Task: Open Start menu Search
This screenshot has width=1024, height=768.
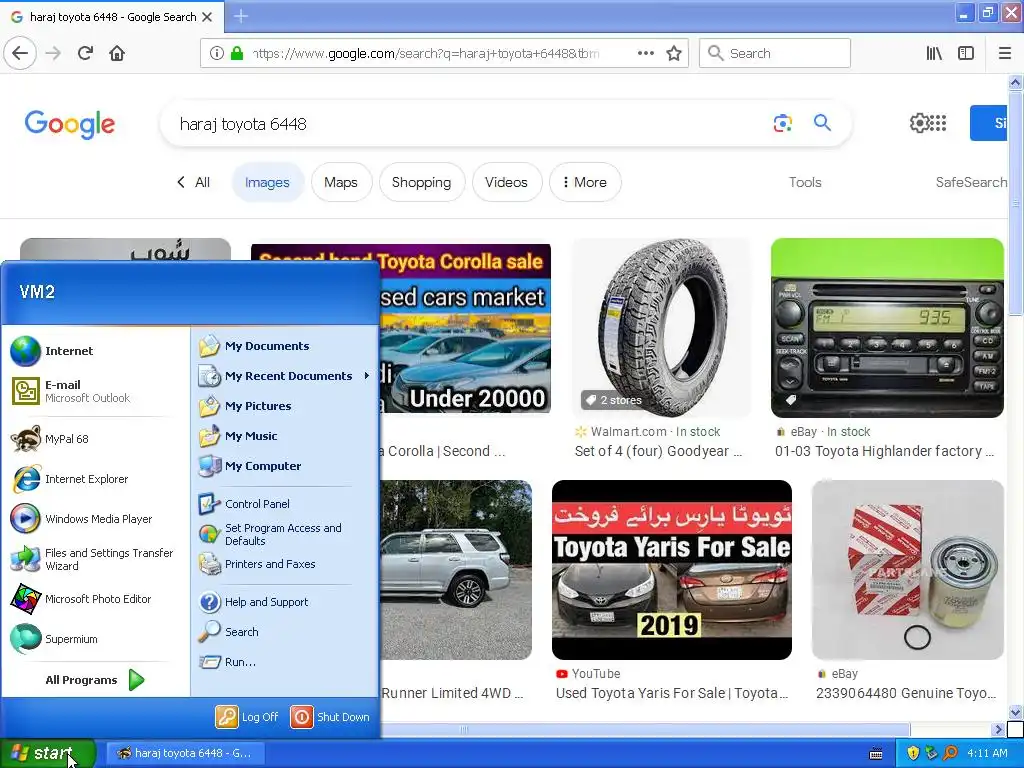Action: point(285,632)
